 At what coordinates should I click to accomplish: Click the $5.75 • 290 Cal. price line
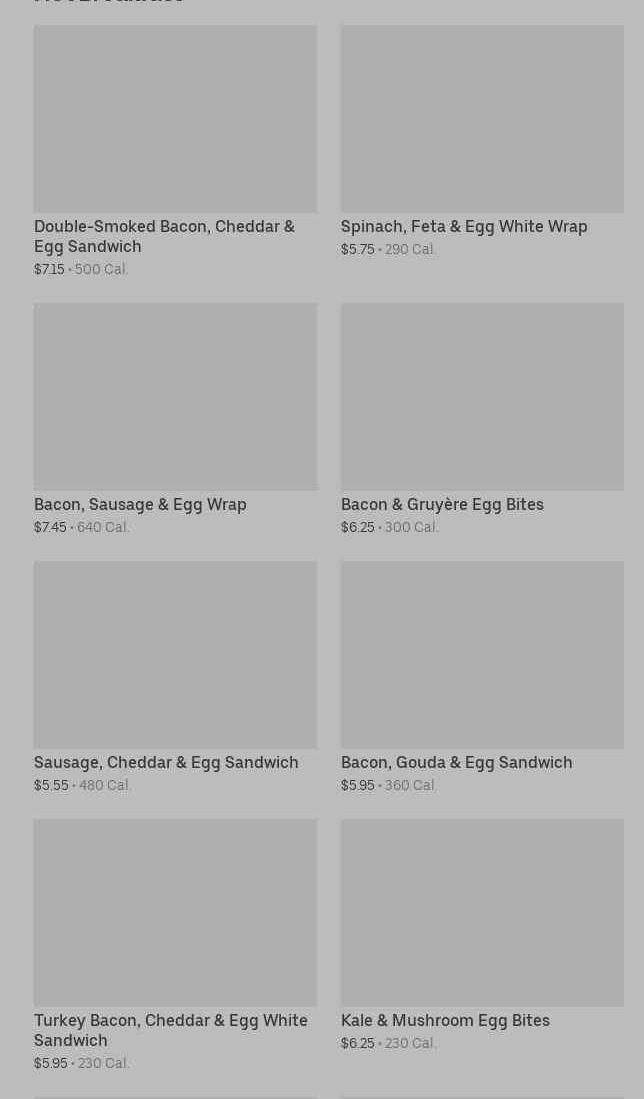point(388,249)
